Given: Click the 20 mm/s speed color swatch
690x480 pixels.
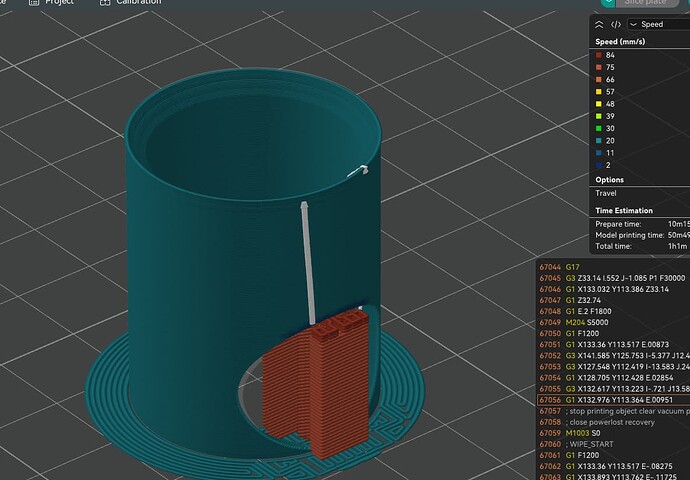Looking at the screenshot, I should (x=598, y=141).
